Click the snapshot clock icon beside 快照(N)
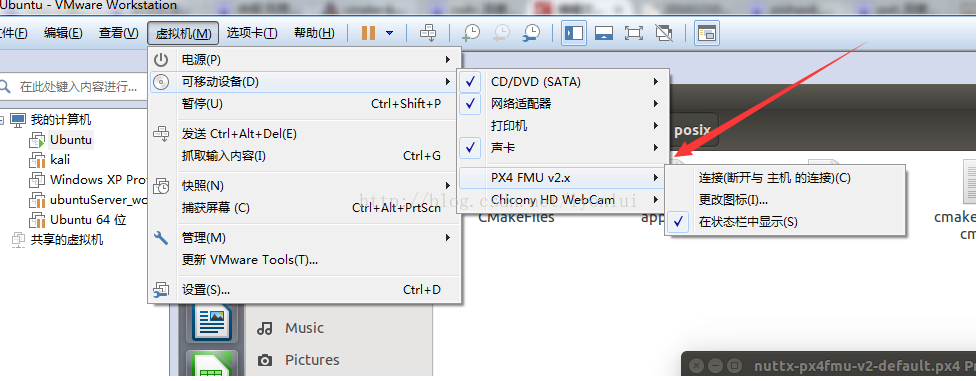The width and height of the screenshot is (978, 381). coord(161,186)
